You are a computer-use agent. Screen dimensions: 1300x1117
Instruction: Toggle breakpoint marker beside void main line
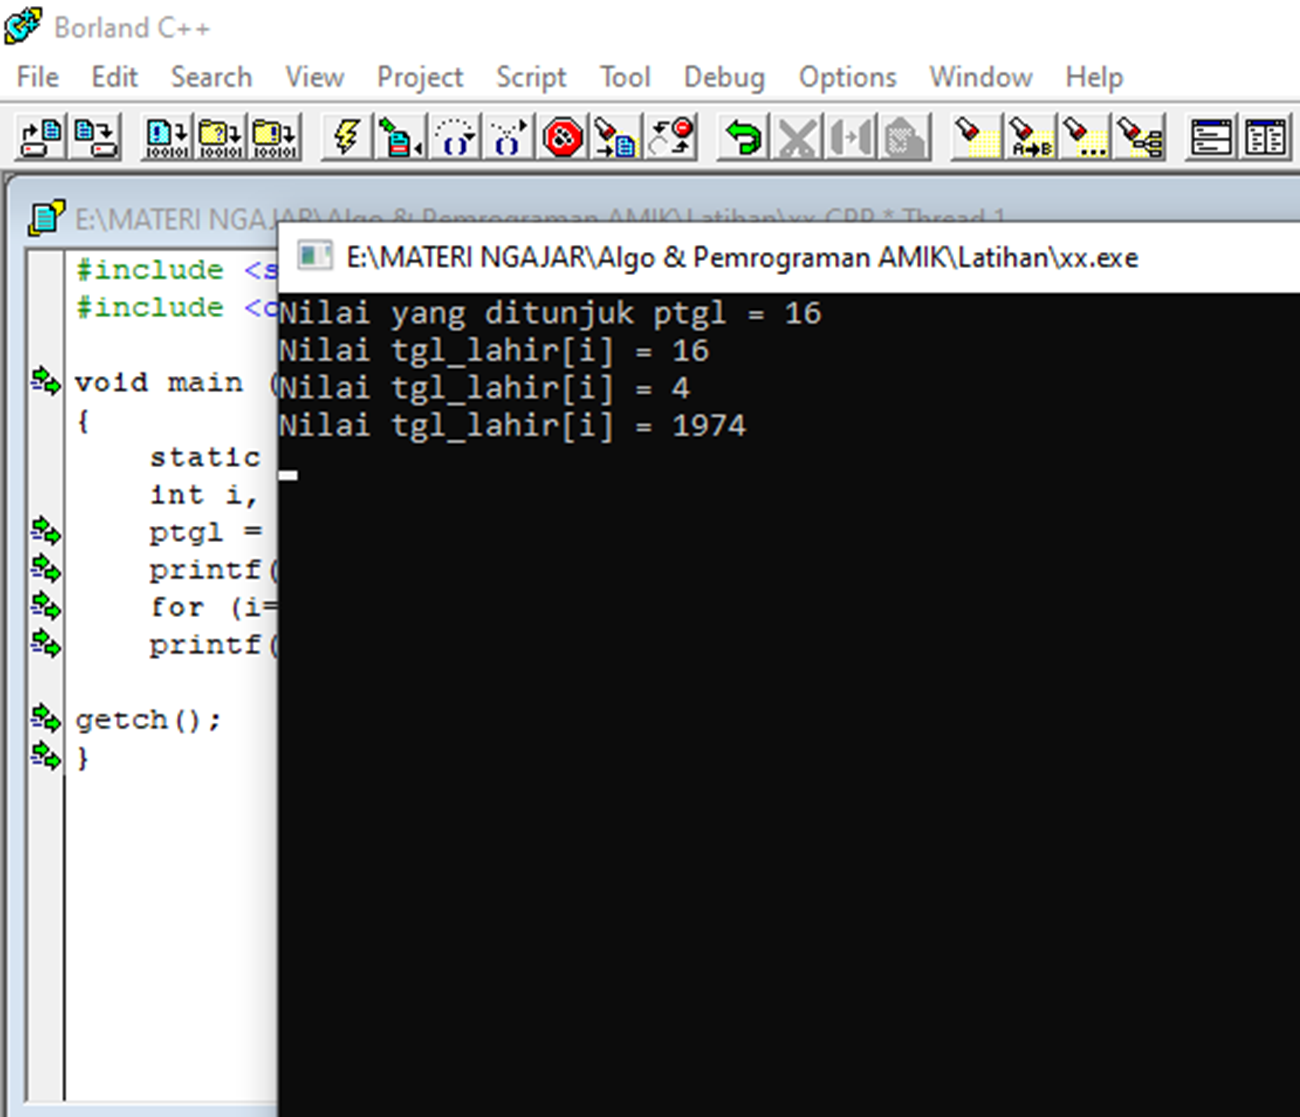point(46,381)
